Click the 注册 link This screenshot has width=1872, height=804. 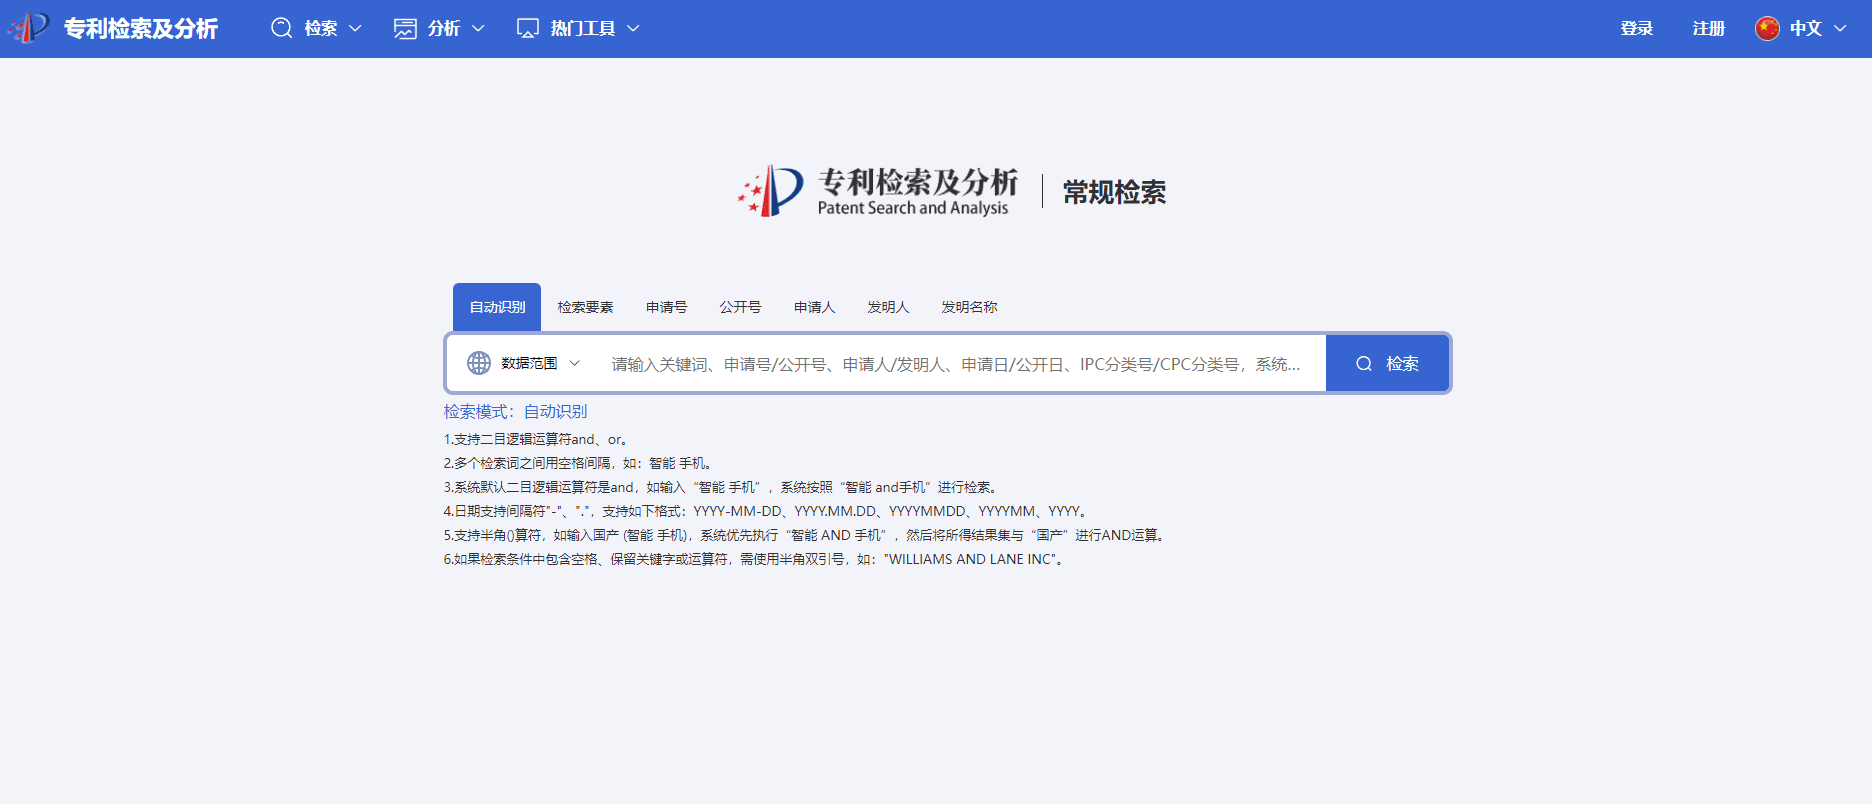1709,28
